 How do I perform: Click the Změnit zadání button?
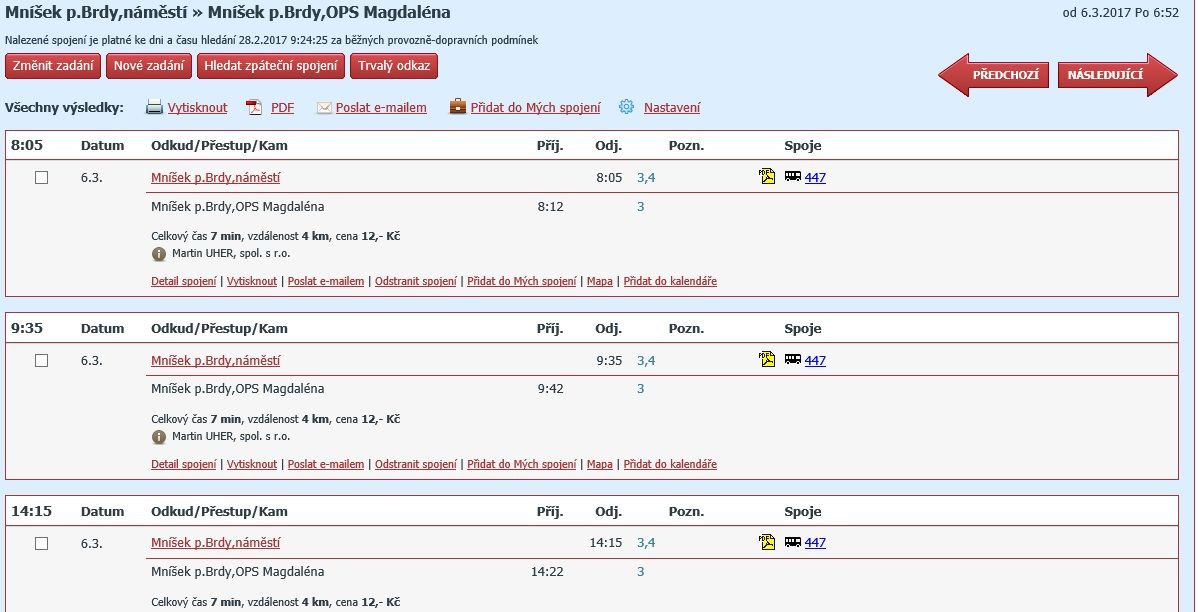pos(53,66)
